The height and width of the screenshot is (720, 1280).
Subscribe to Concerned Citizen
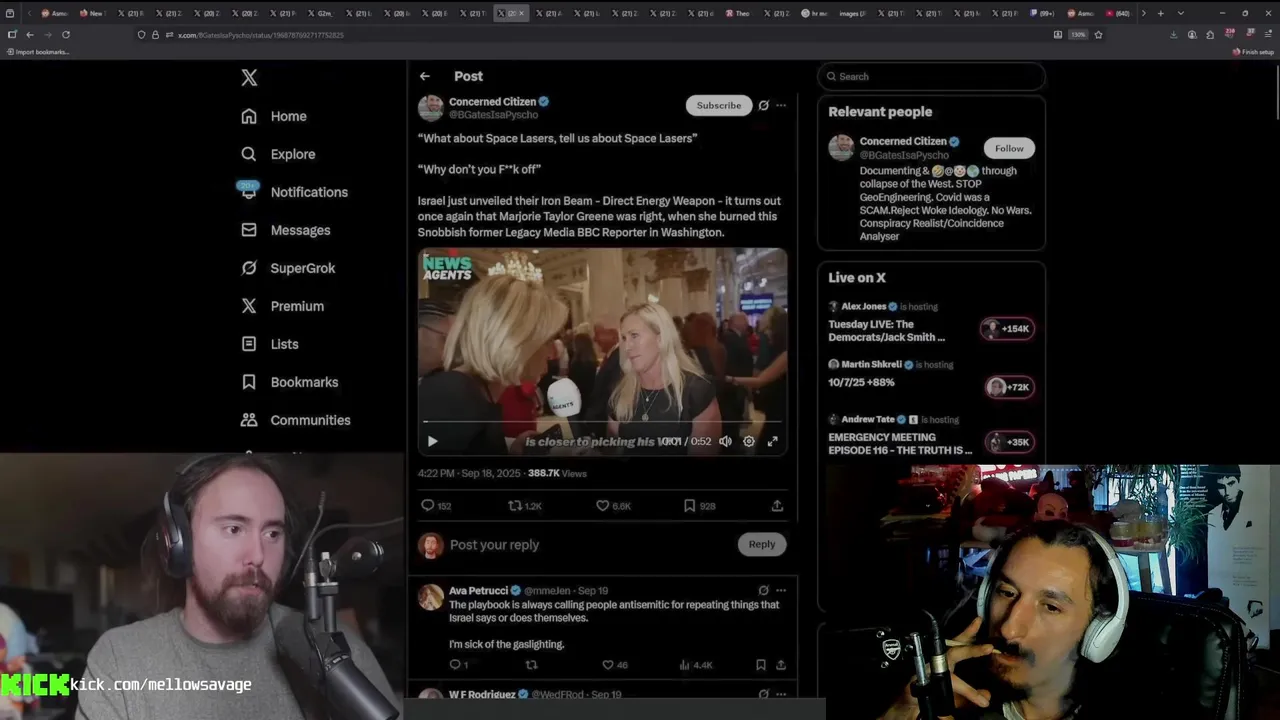[x=719, y=105]
